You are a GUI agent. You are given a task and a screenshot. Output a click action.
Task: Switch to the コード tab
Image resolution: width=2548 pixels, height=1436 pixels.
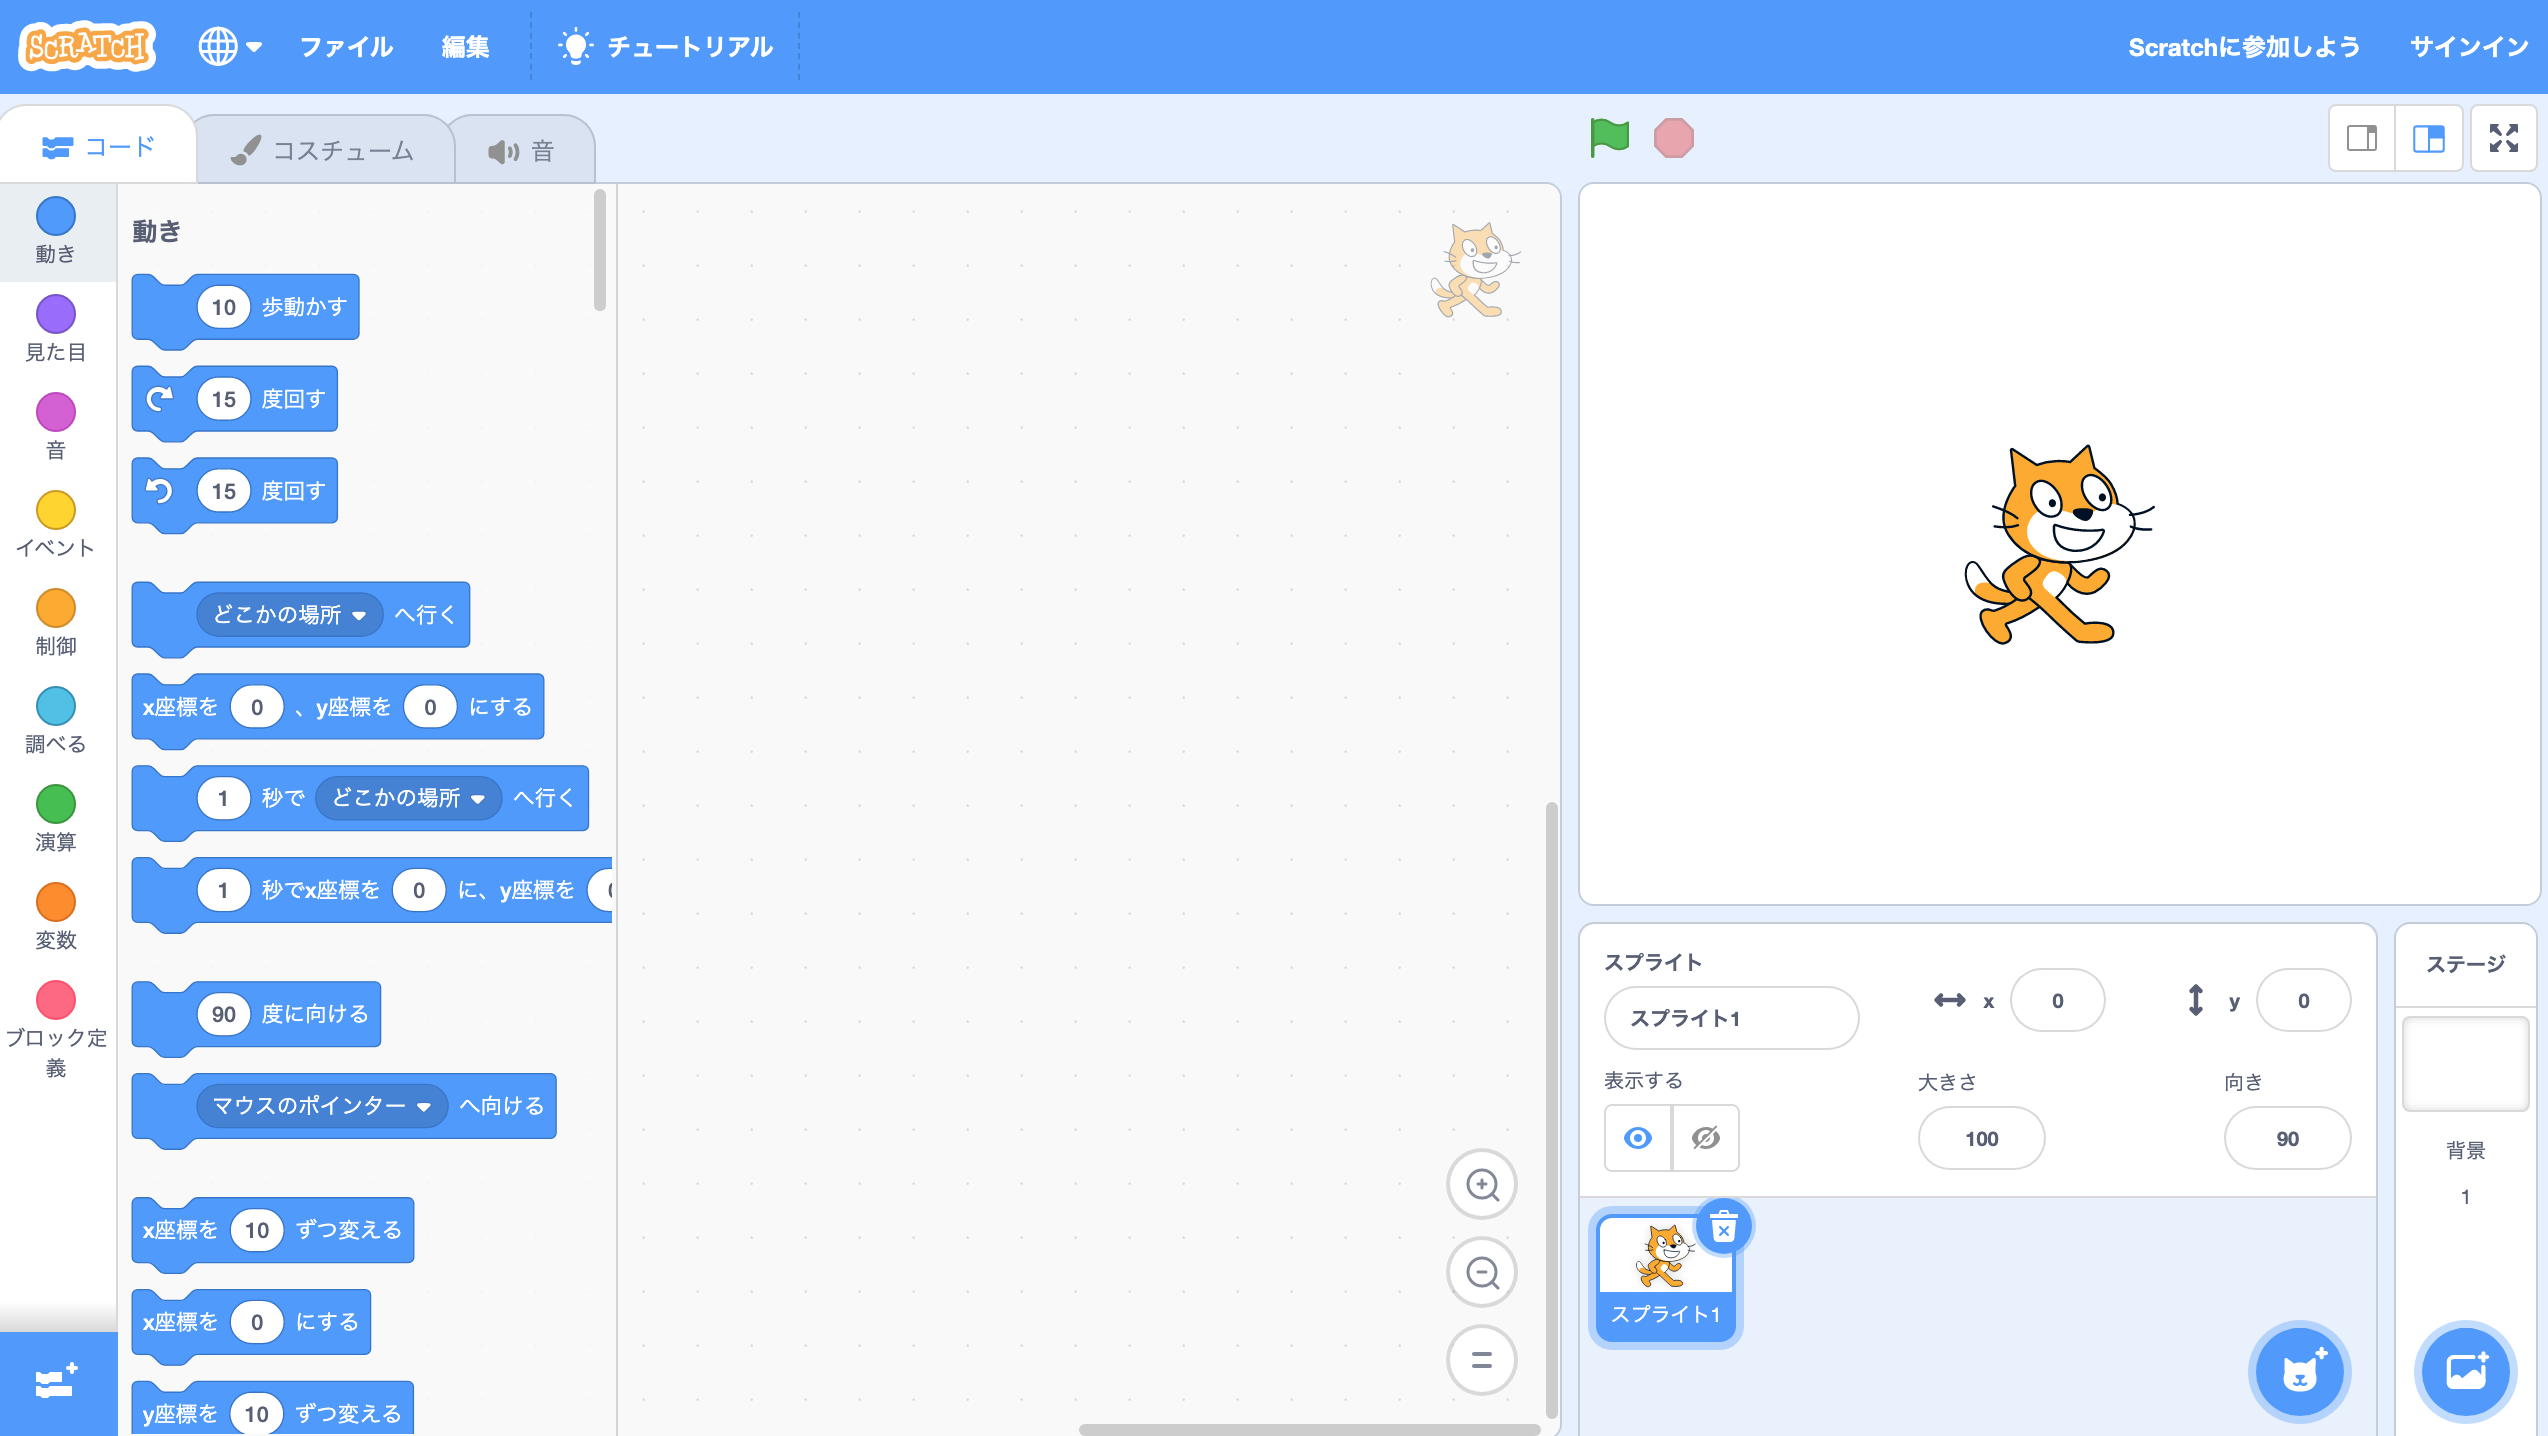98,147
